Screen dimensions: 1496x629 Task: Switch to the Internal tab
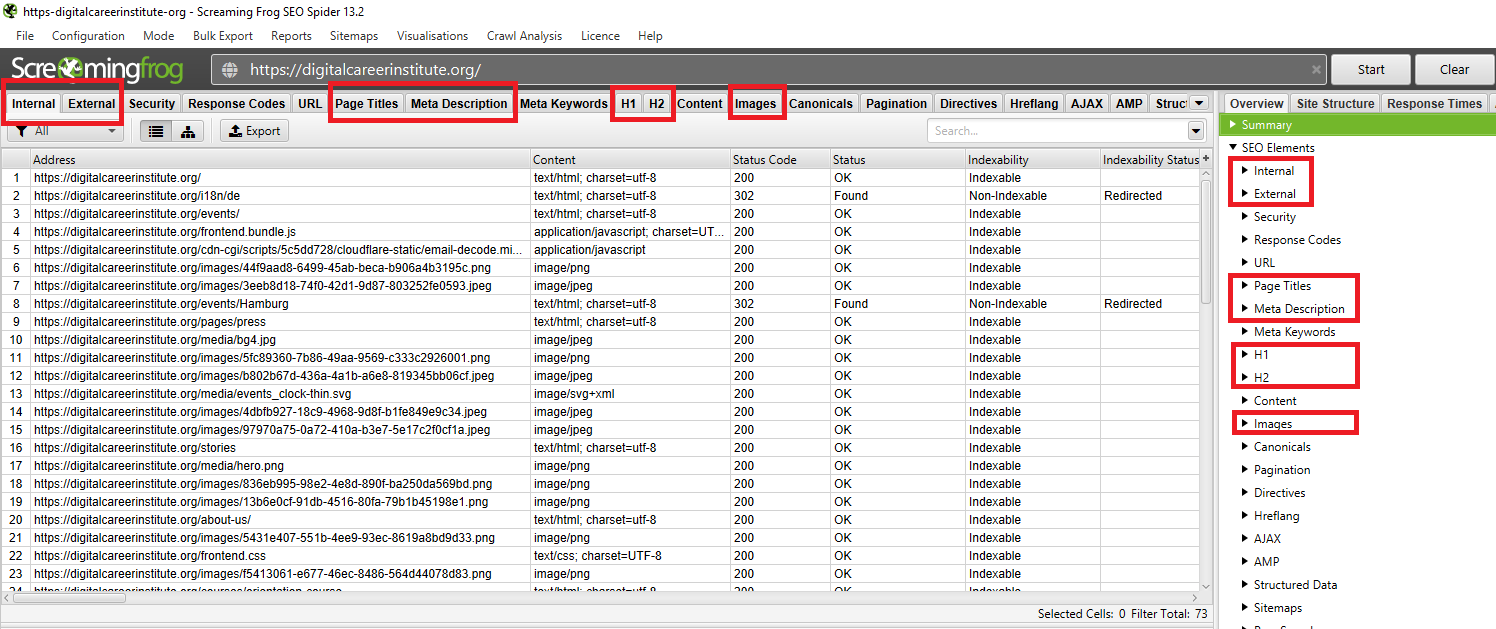click(34, 103)
